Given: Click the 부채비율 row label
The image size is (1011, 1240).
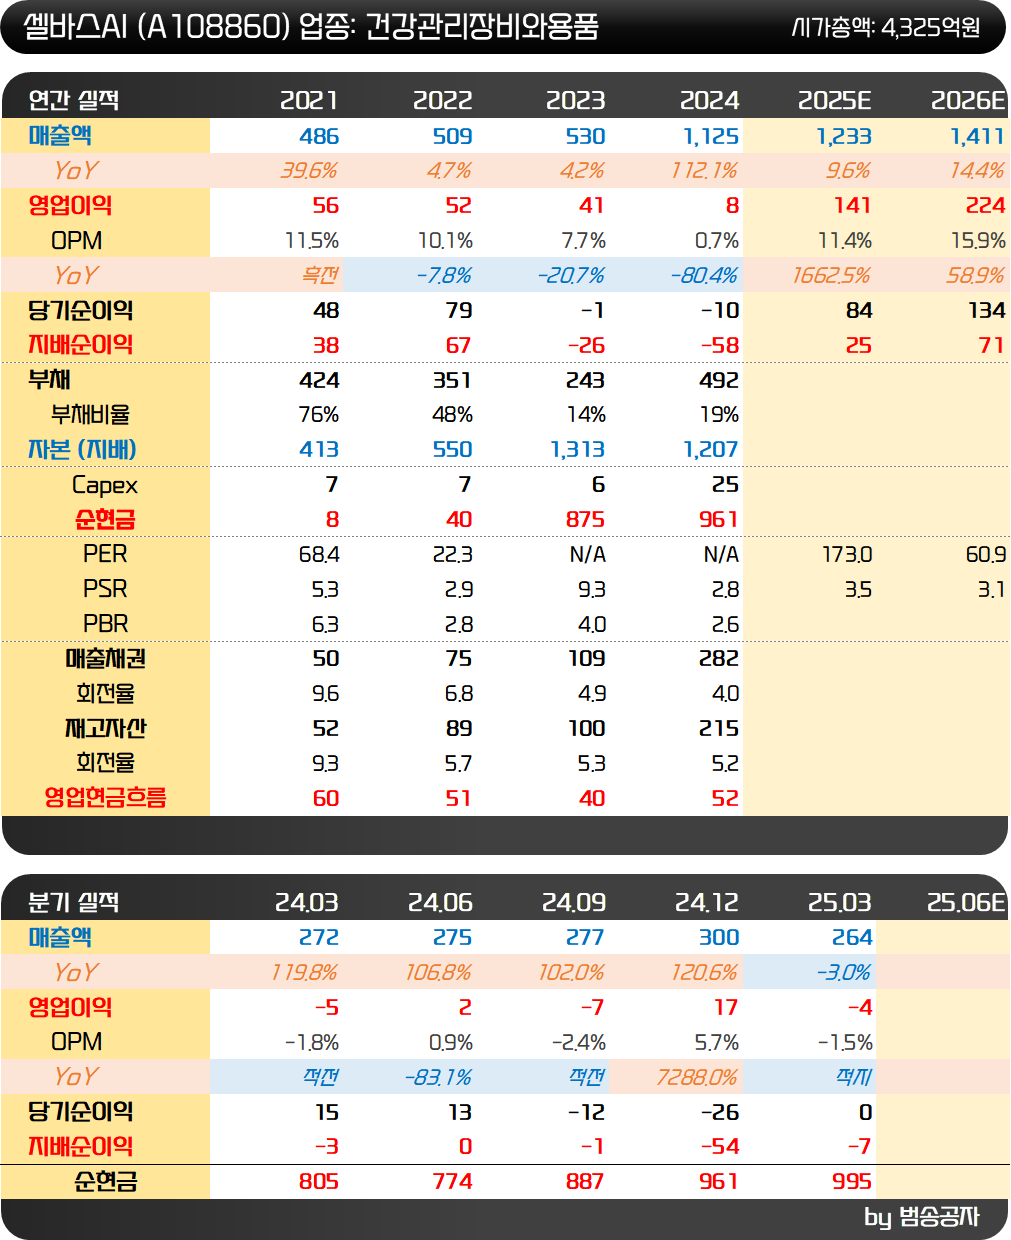Looking at the screenshot, I should tap(90, 414).
